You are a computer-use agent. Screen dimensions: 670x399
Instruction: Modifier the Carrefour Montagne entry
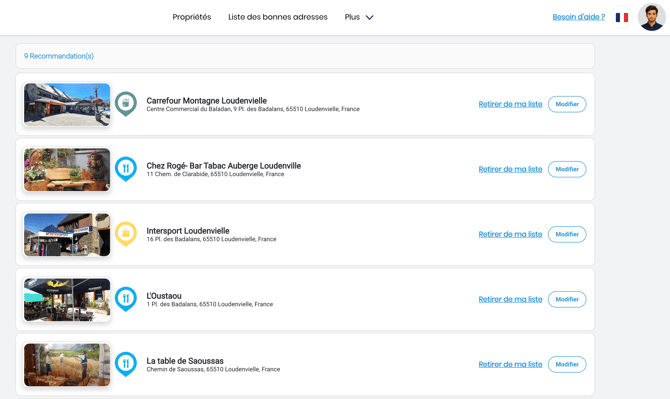[567, 104]
